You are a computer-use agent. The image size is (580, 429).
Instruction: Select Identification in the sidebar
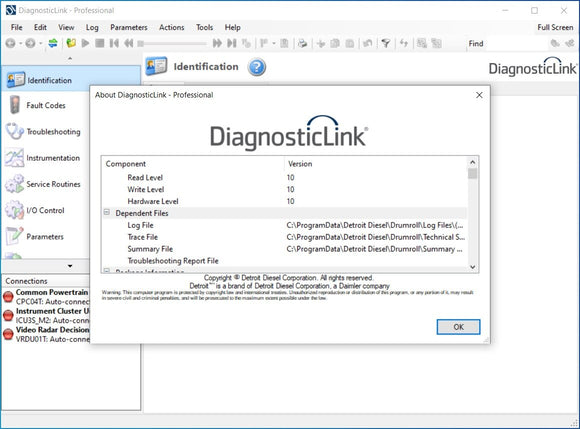click(x=70, y=80)
